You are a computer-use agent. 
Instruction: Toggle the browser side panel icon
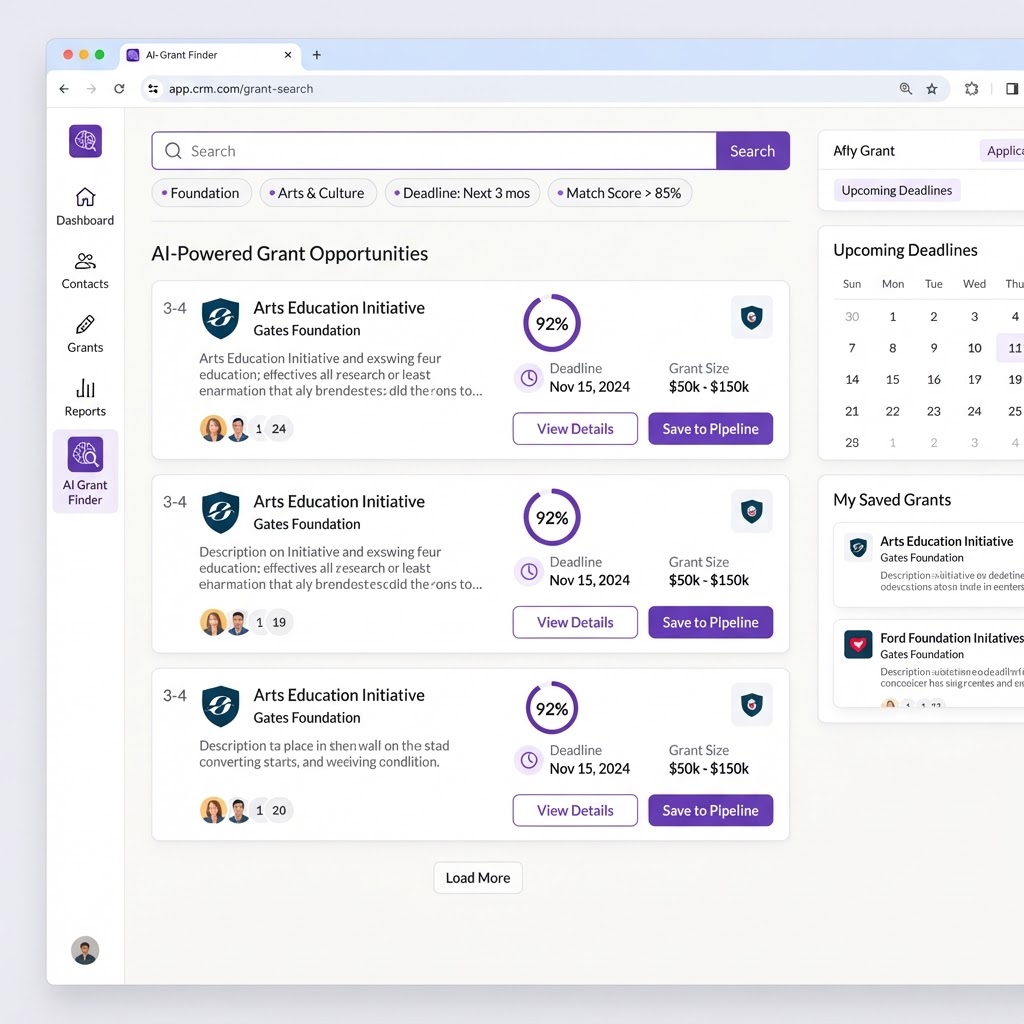[x=1012, y=89]
